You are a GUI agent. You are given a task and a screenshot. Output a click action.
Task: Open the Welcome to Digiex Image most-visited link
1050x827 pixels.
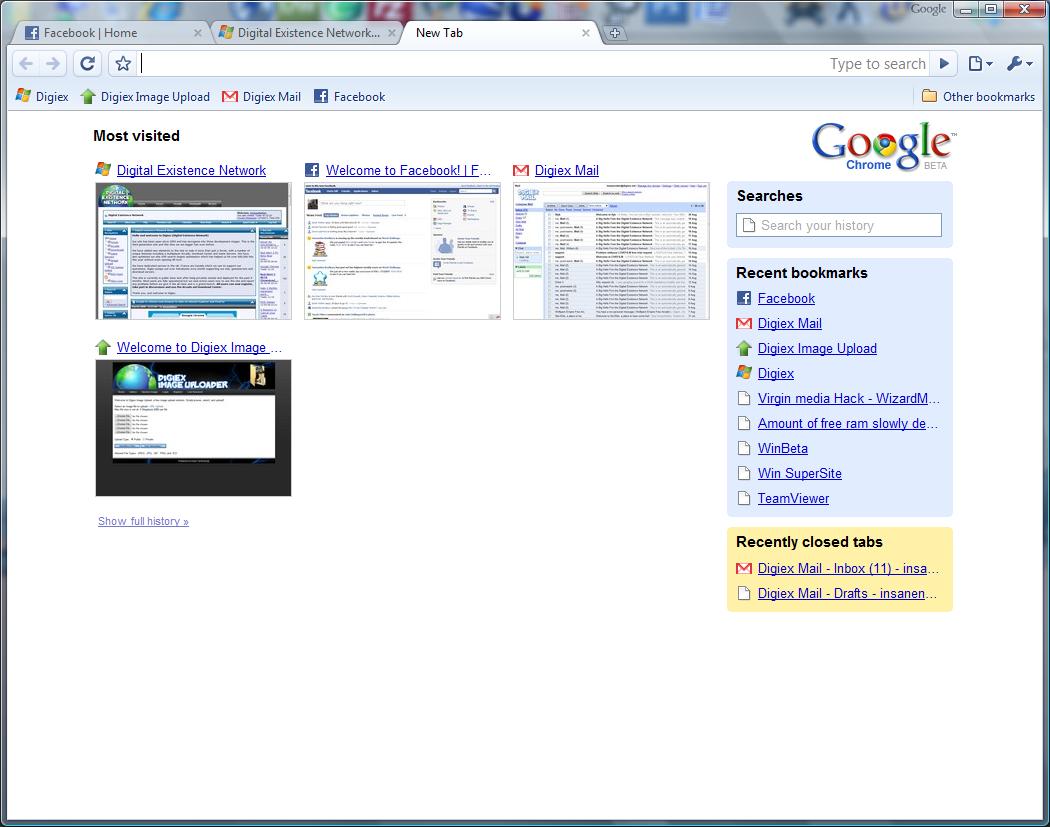(x=200, y=348)
